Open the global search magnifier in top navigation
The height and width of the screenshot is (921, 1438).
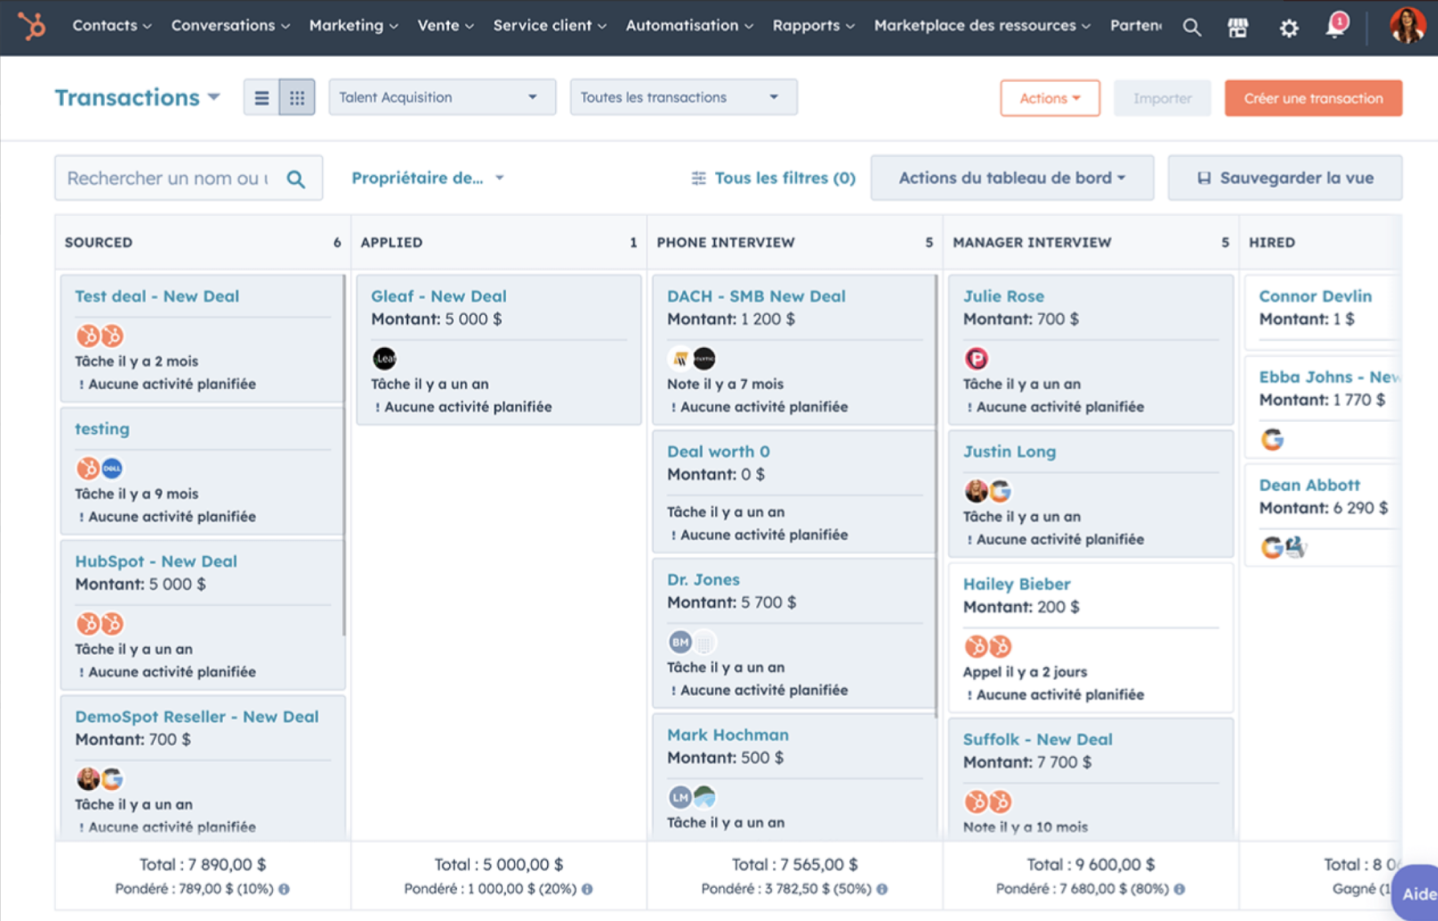(x=1191, y=27)
